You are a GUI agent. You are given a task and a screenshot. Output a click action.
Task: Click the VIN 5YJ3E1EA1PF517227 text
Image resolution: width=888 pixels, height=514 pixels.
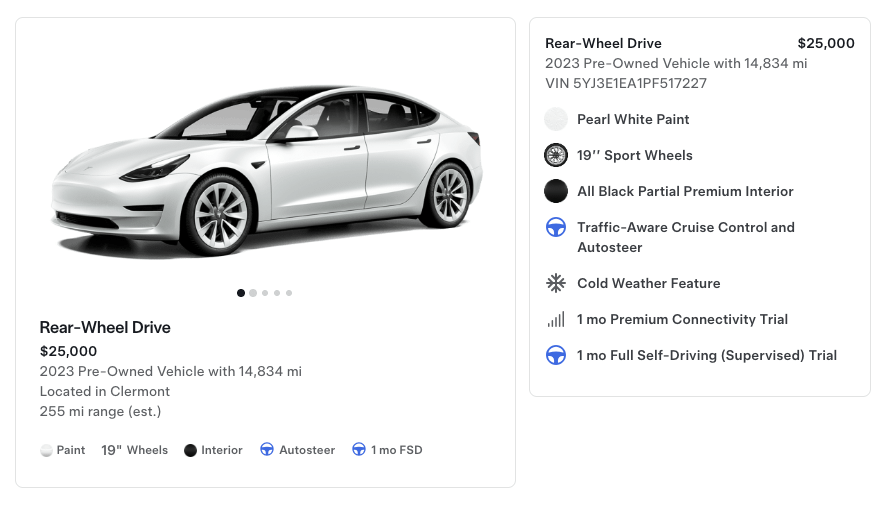tap(626, 83)
